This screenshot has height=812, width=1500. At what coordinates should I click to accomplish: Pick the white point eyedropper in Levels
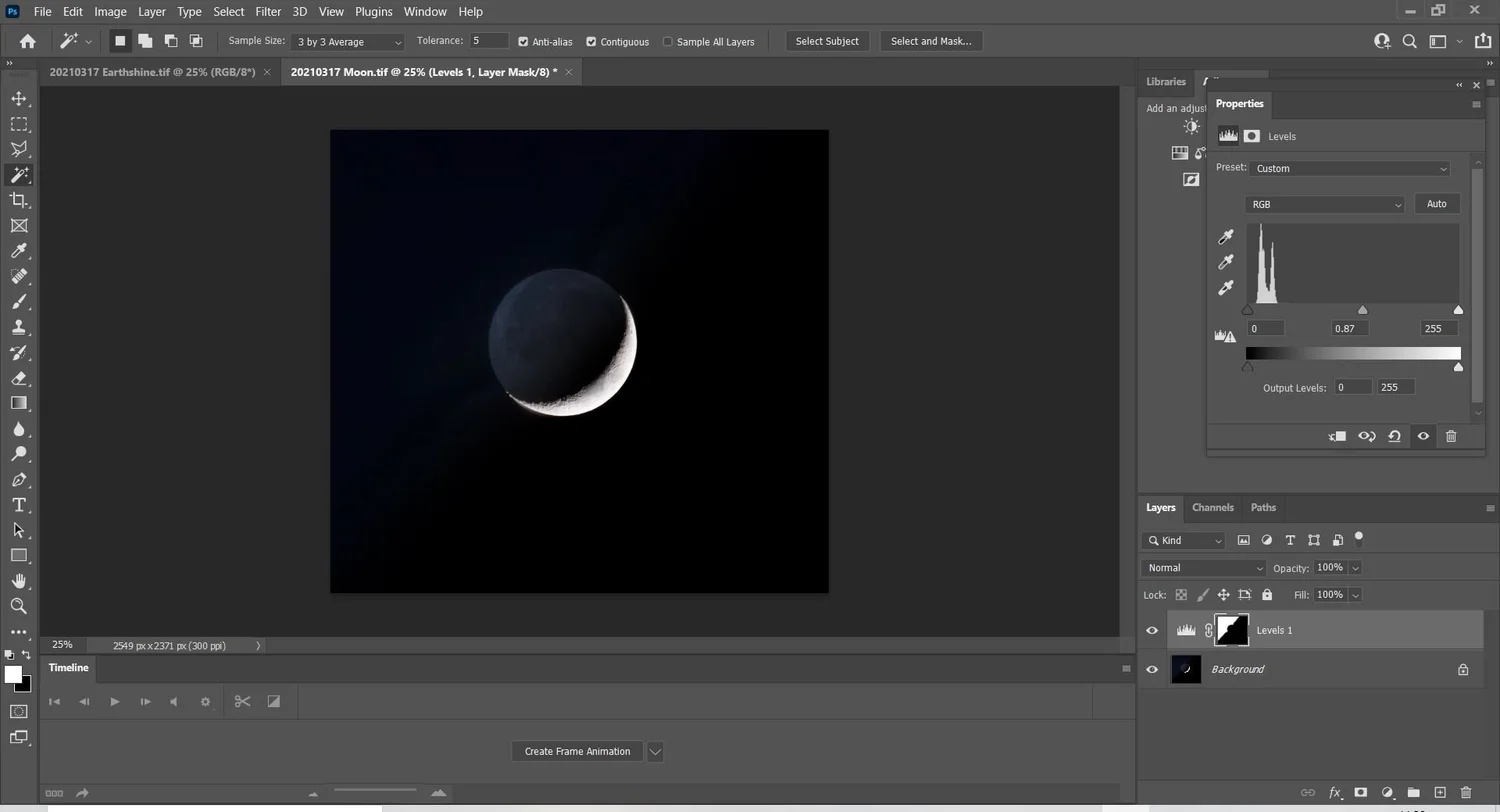[1226, 288]
